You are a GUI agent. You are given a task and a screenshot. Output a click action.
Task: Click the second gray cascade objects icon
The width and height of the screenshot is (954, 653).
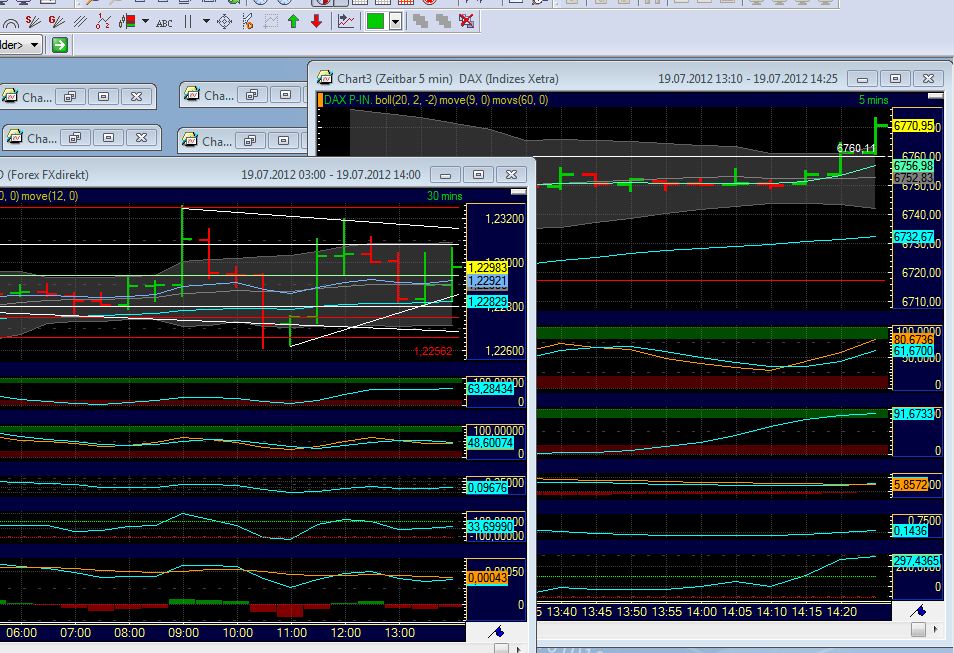click(444, 22)
